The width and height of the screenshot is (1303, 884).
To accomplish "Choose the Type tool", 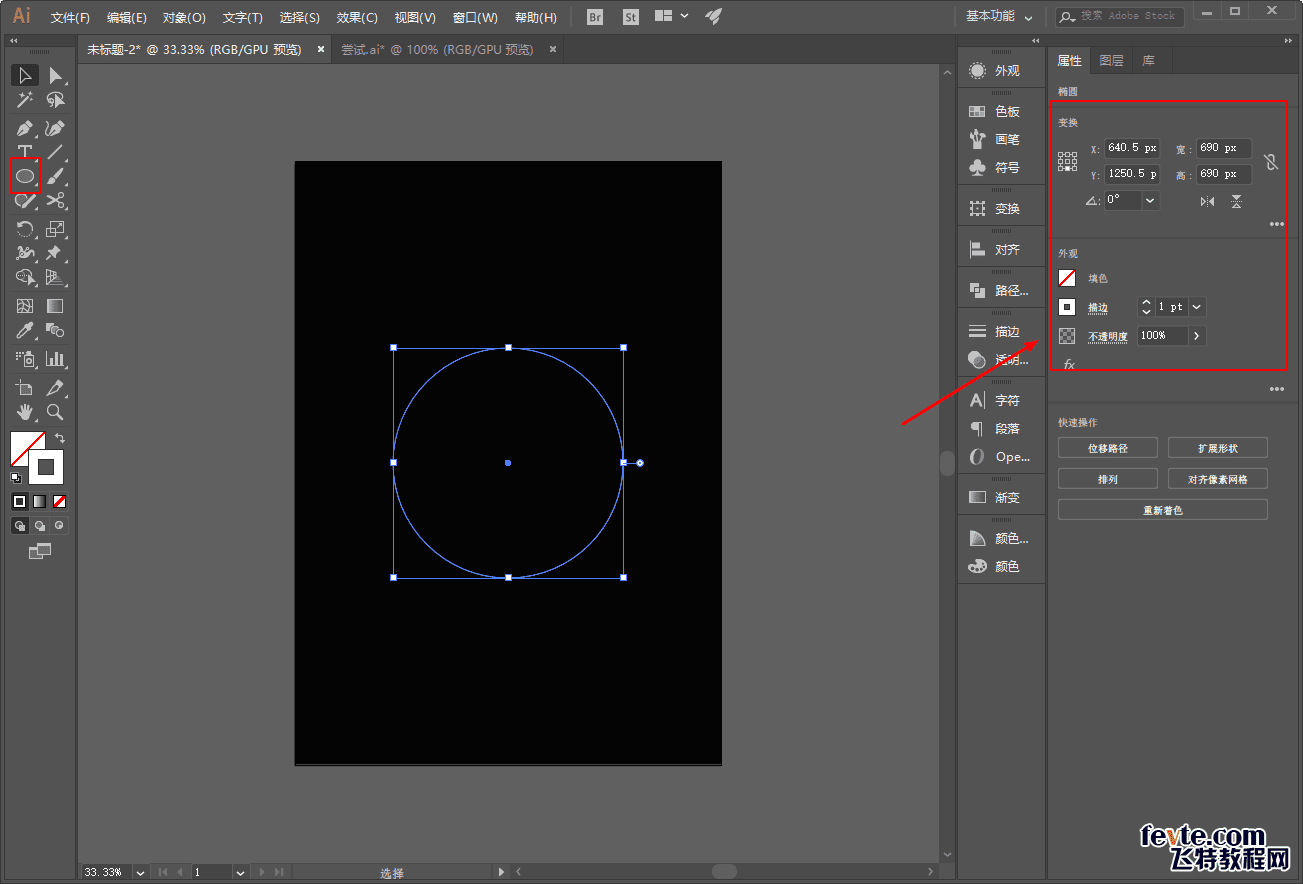I will tap(25, 152).
